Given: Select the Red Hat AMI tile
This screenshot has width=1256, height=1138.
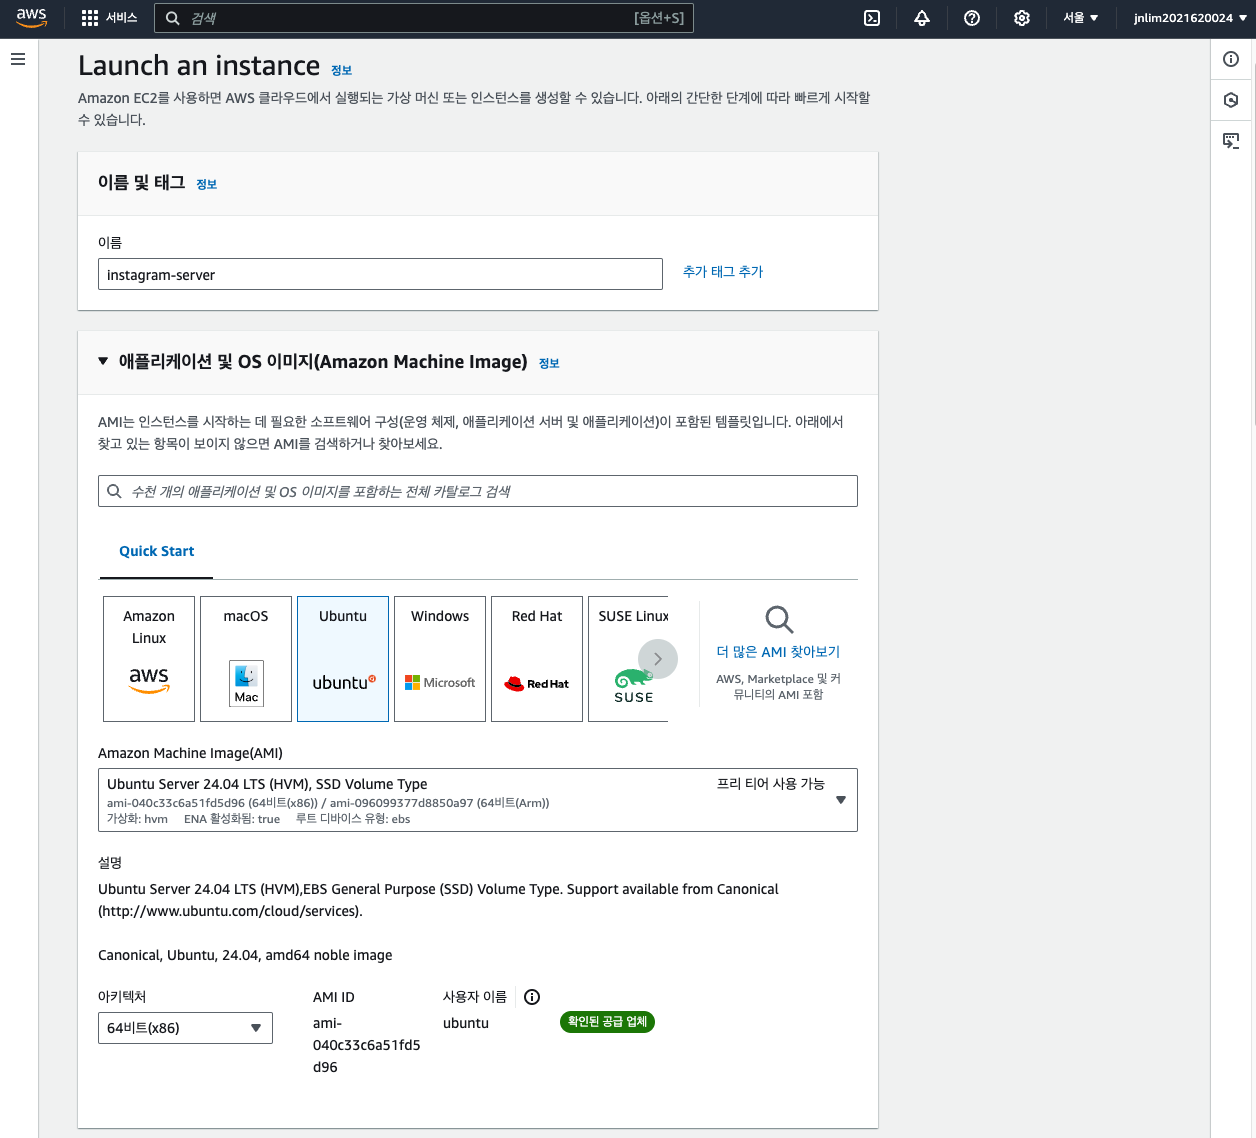Looking at the screenshot, I should pyautogui.click(x=537, y=659).
